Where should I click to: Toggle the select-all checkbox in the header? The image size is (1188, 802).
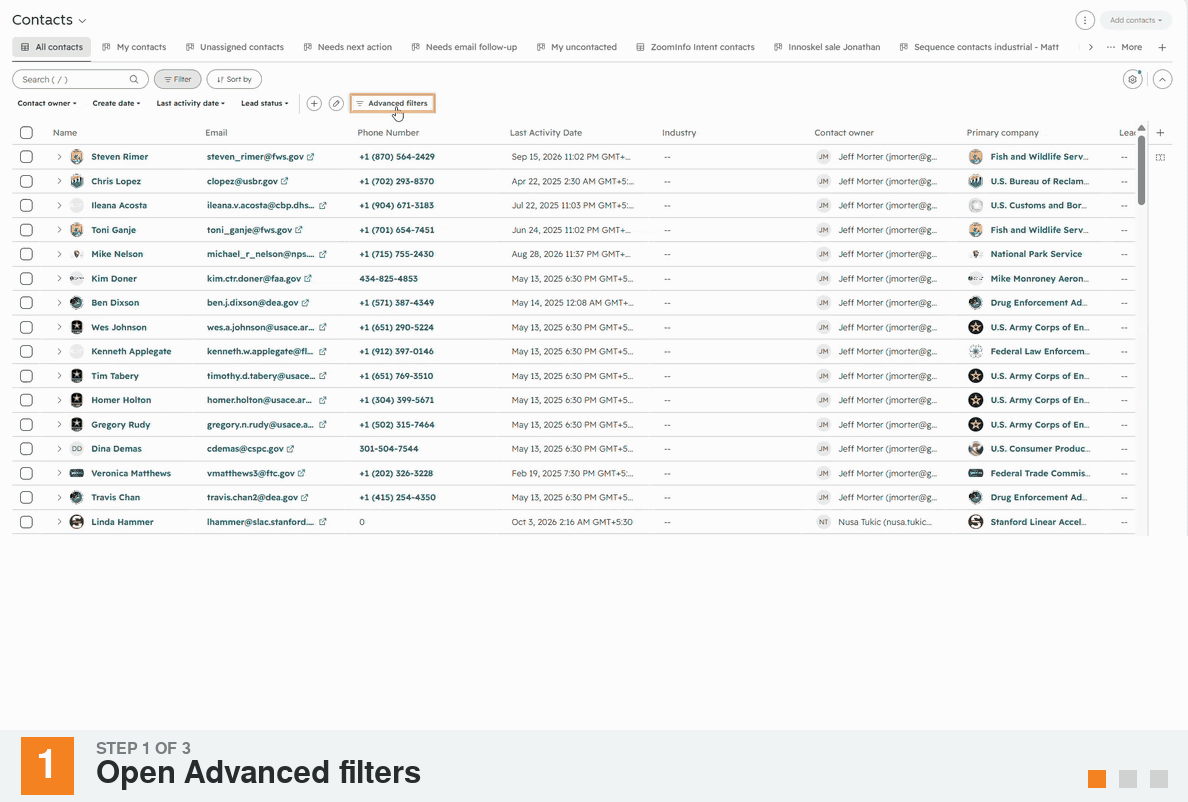tap(27, 133)
